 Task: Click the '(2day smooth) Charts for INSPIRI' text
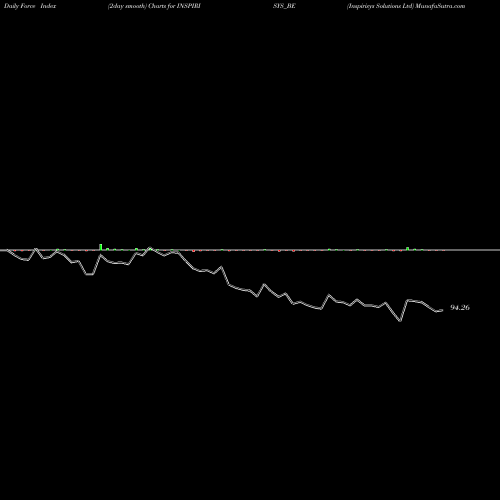(154, 6)
